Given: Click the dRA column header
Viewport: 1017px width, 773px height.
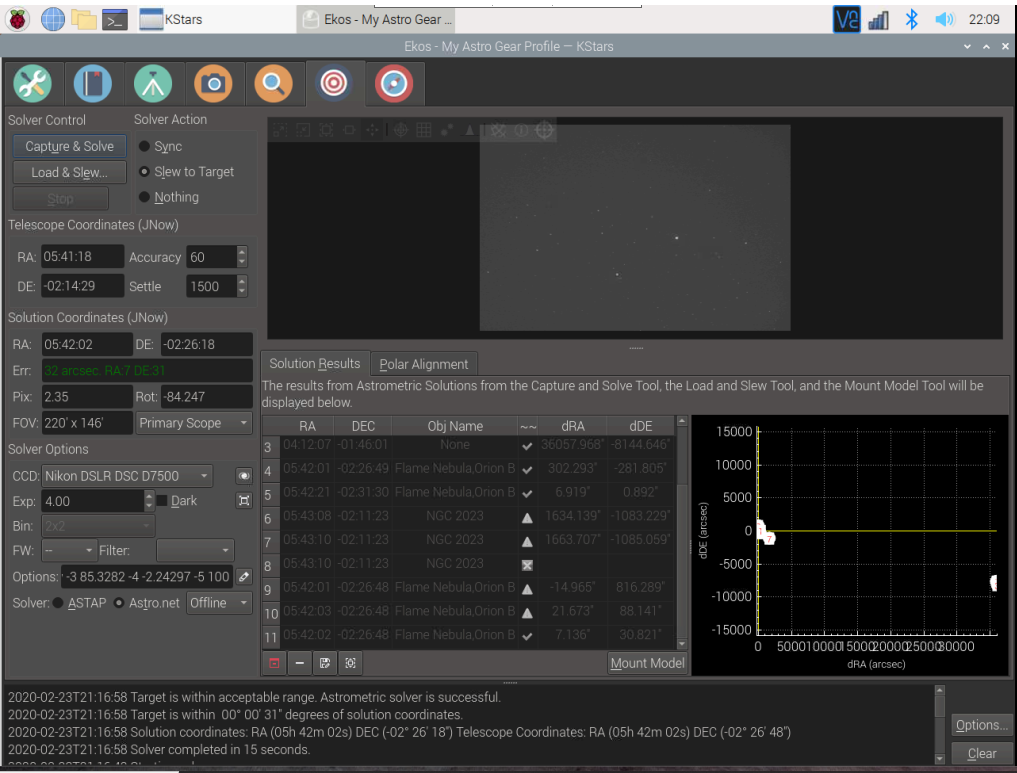Looking at the screenshot, I should point(573,426).
